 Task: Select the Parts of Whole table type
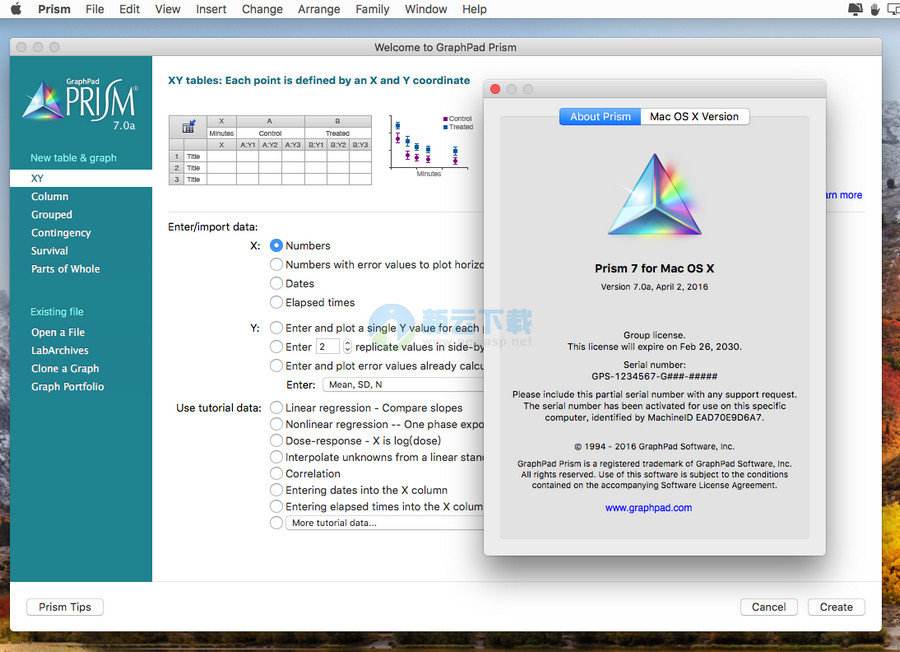pyautogui.click(x=65, y=269)
